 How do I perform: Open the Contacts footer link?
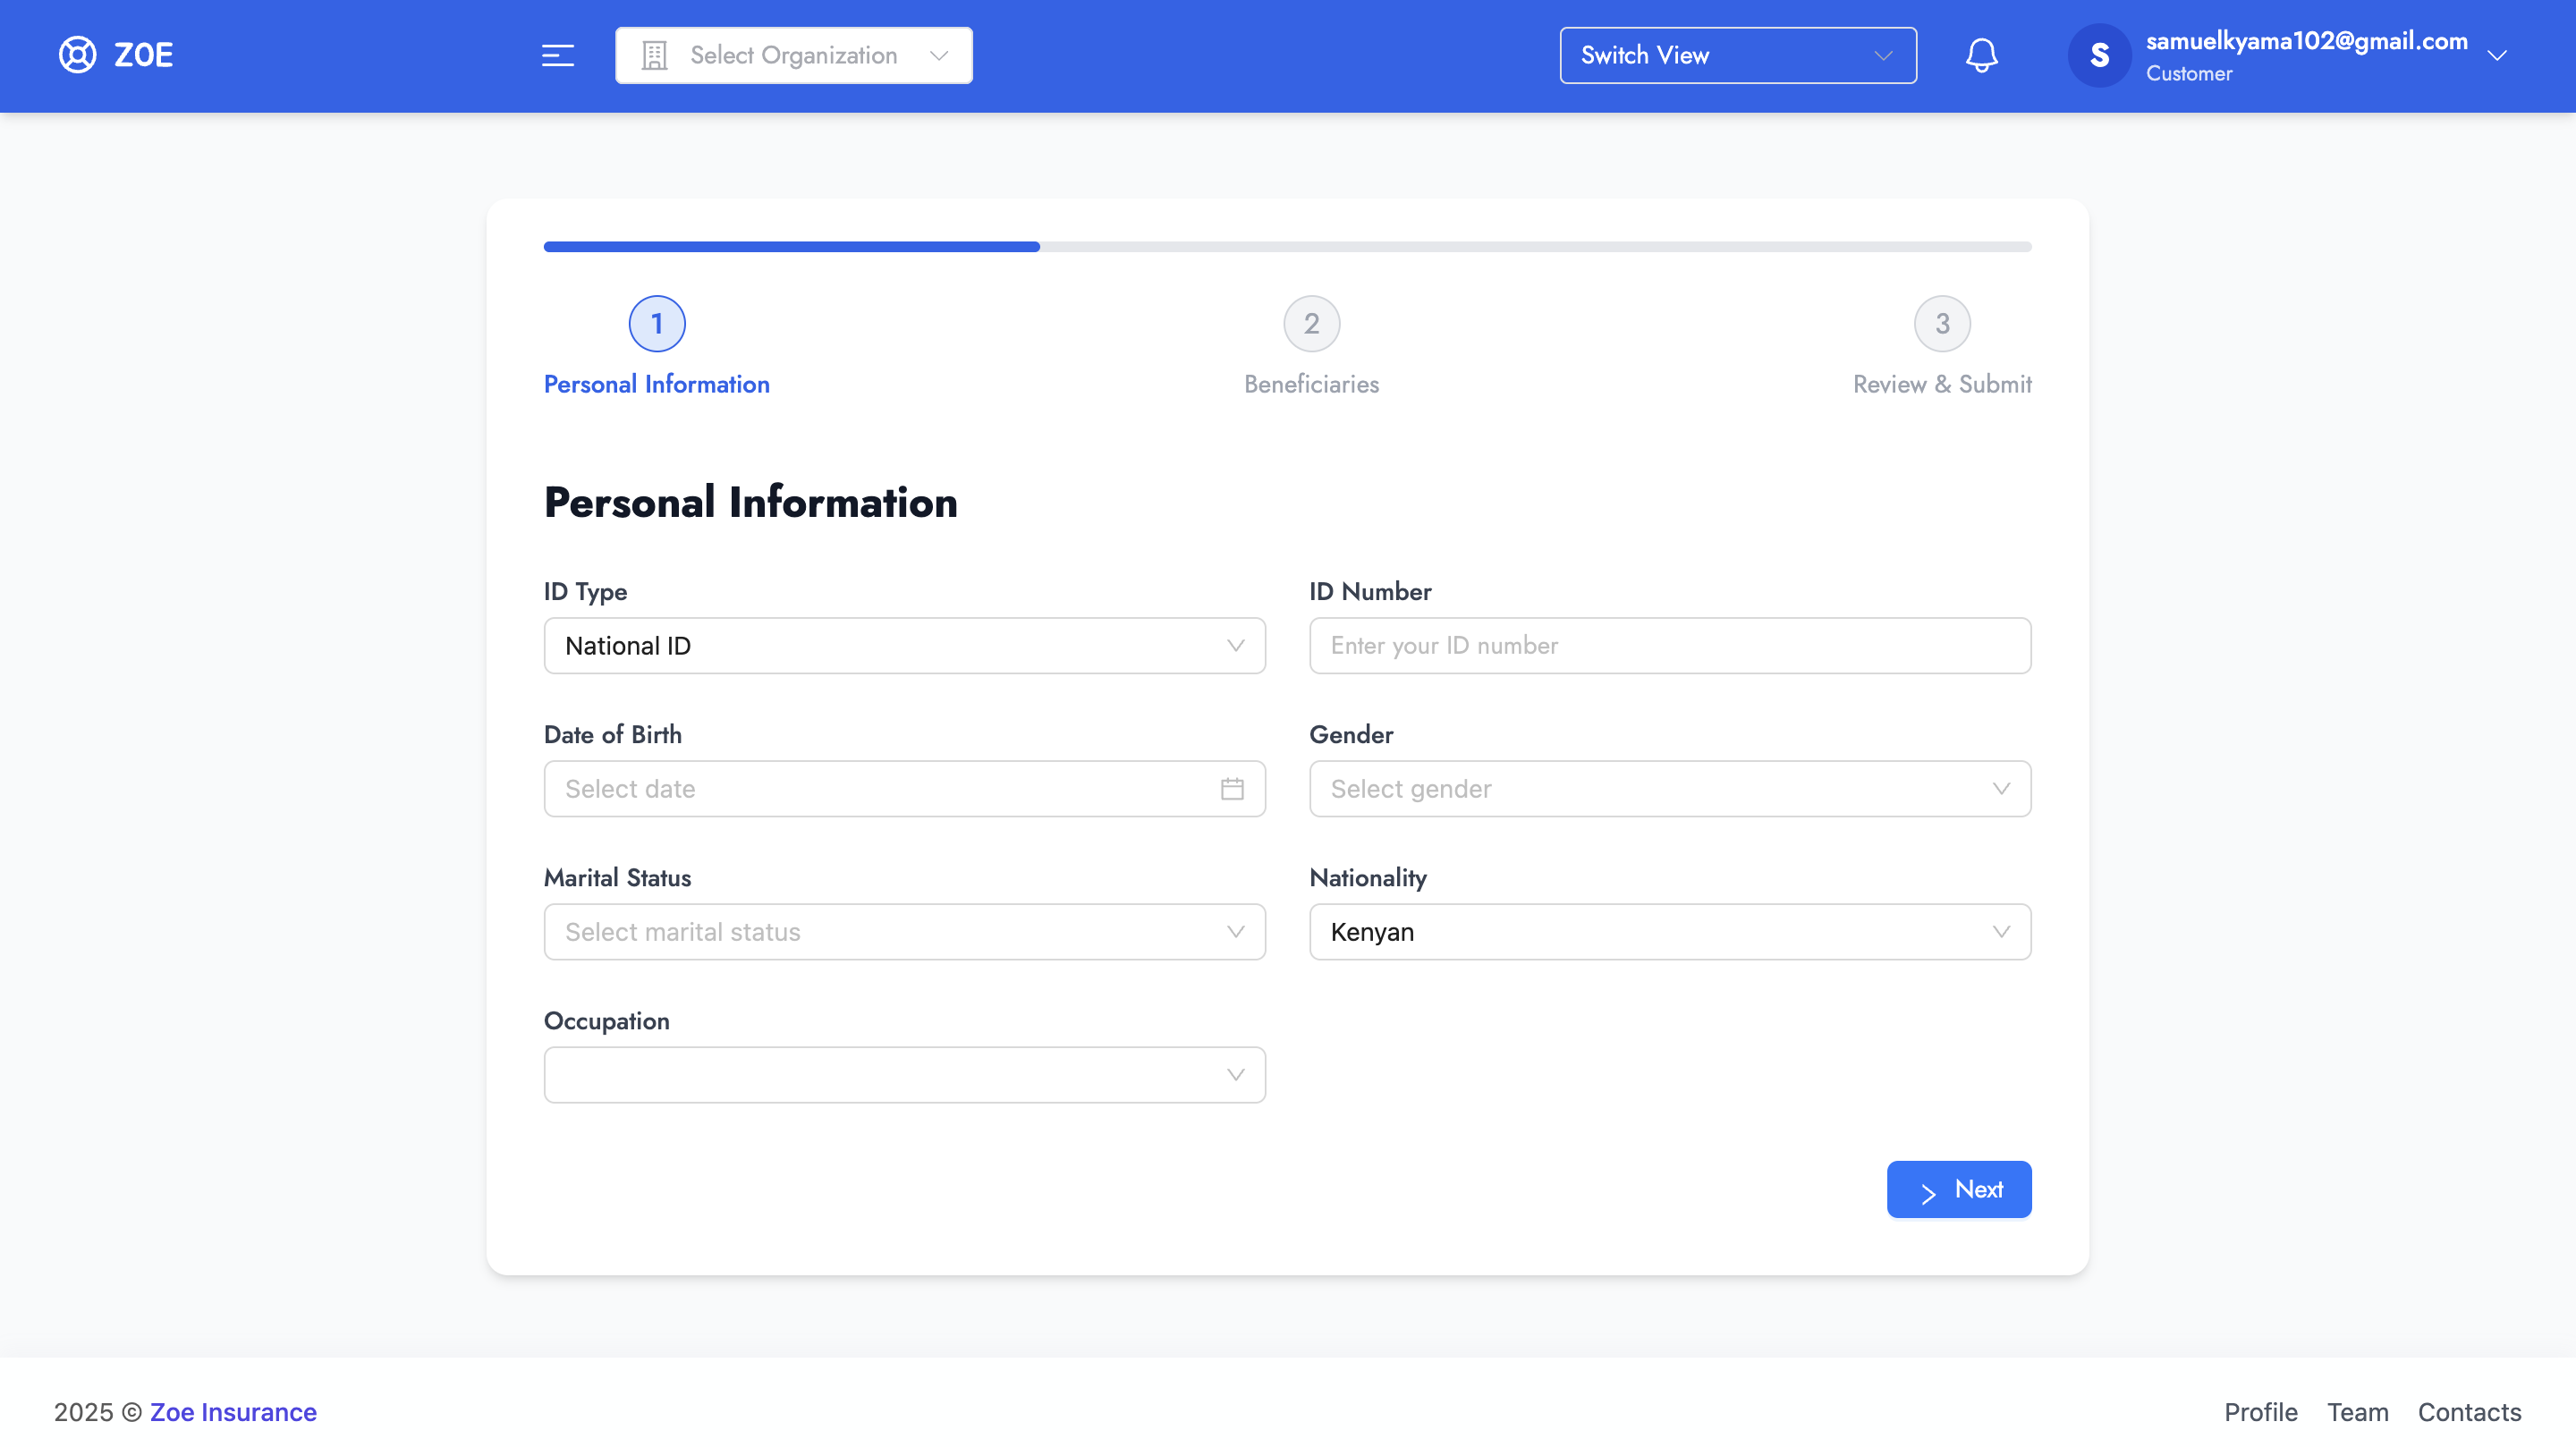2469,1412
